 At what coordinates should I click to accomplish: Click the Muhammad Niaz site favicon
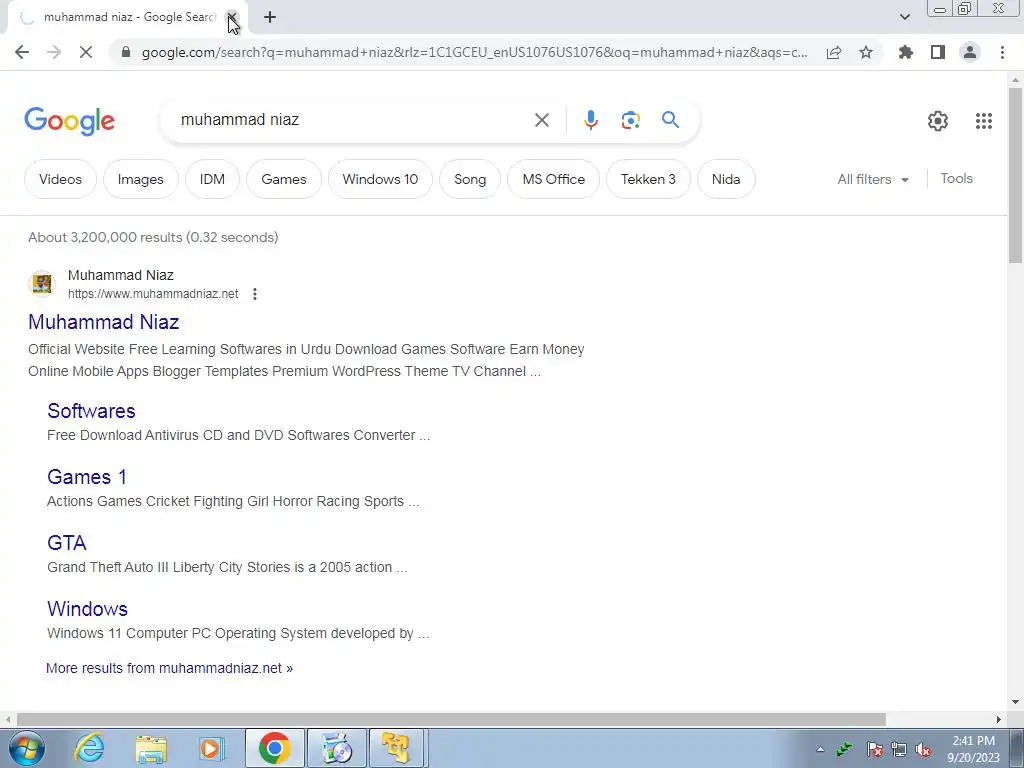click(42, 284)
